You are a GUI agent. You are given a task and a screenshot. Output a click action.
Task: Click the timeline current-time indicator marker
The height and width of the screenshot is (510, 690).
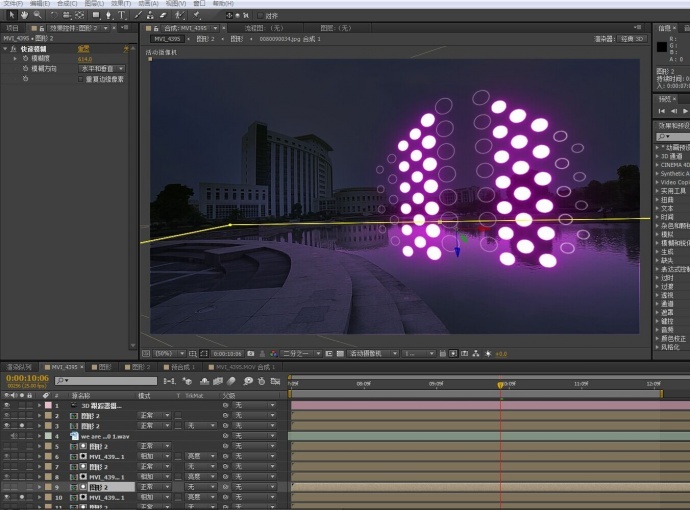501,384
